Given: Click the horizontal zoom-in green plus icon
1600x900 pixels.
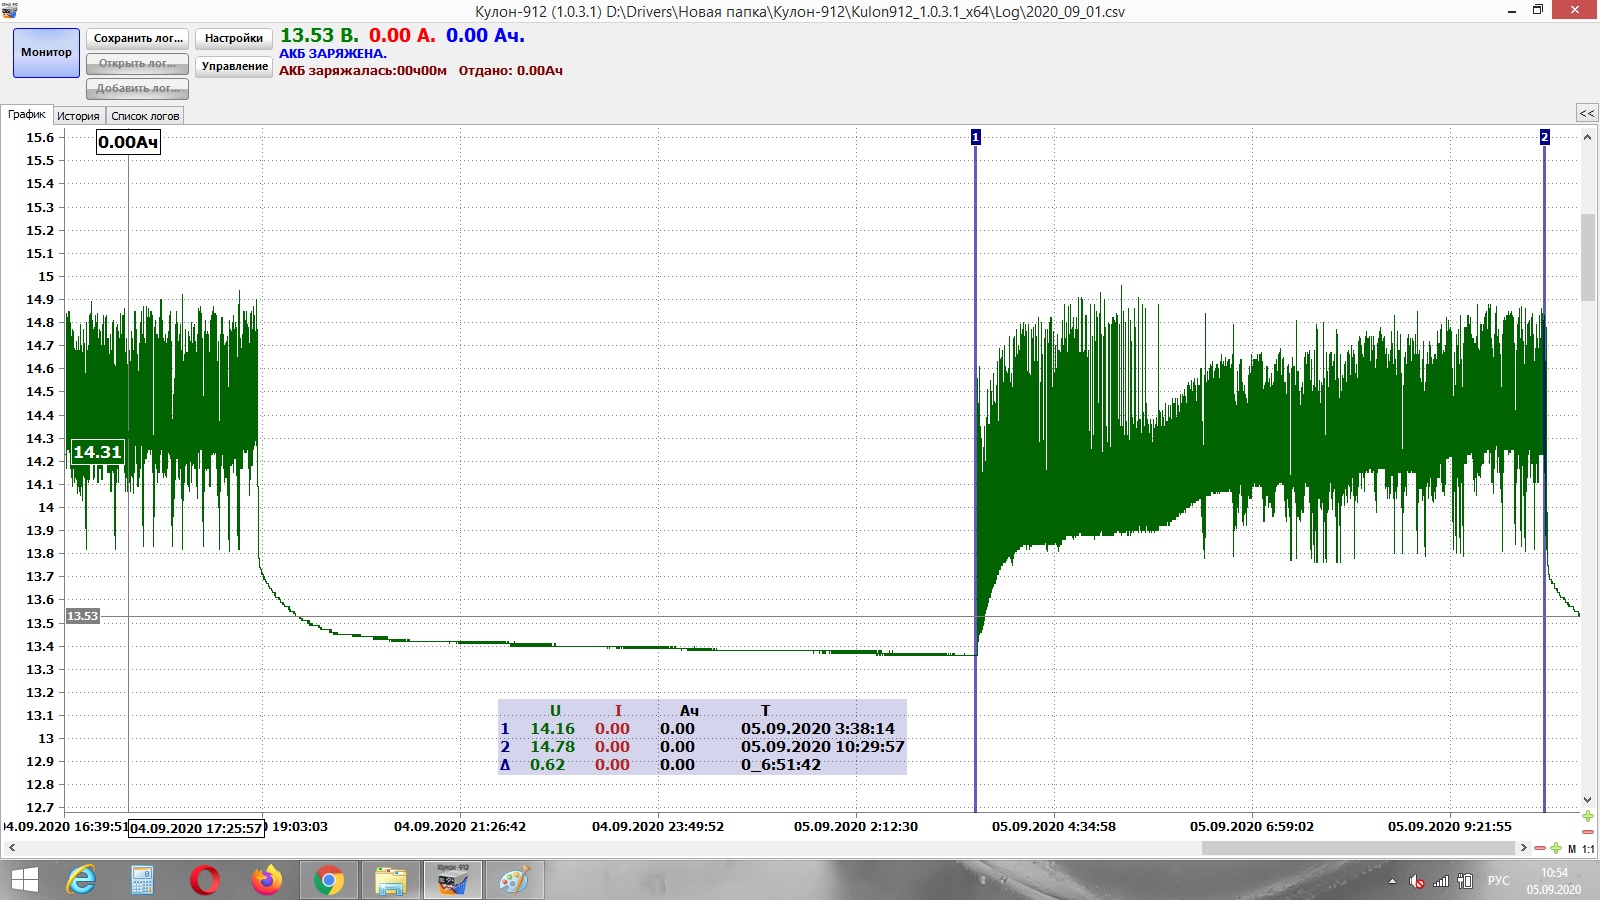Looking at the screenshot, I should click(1555, 848).
